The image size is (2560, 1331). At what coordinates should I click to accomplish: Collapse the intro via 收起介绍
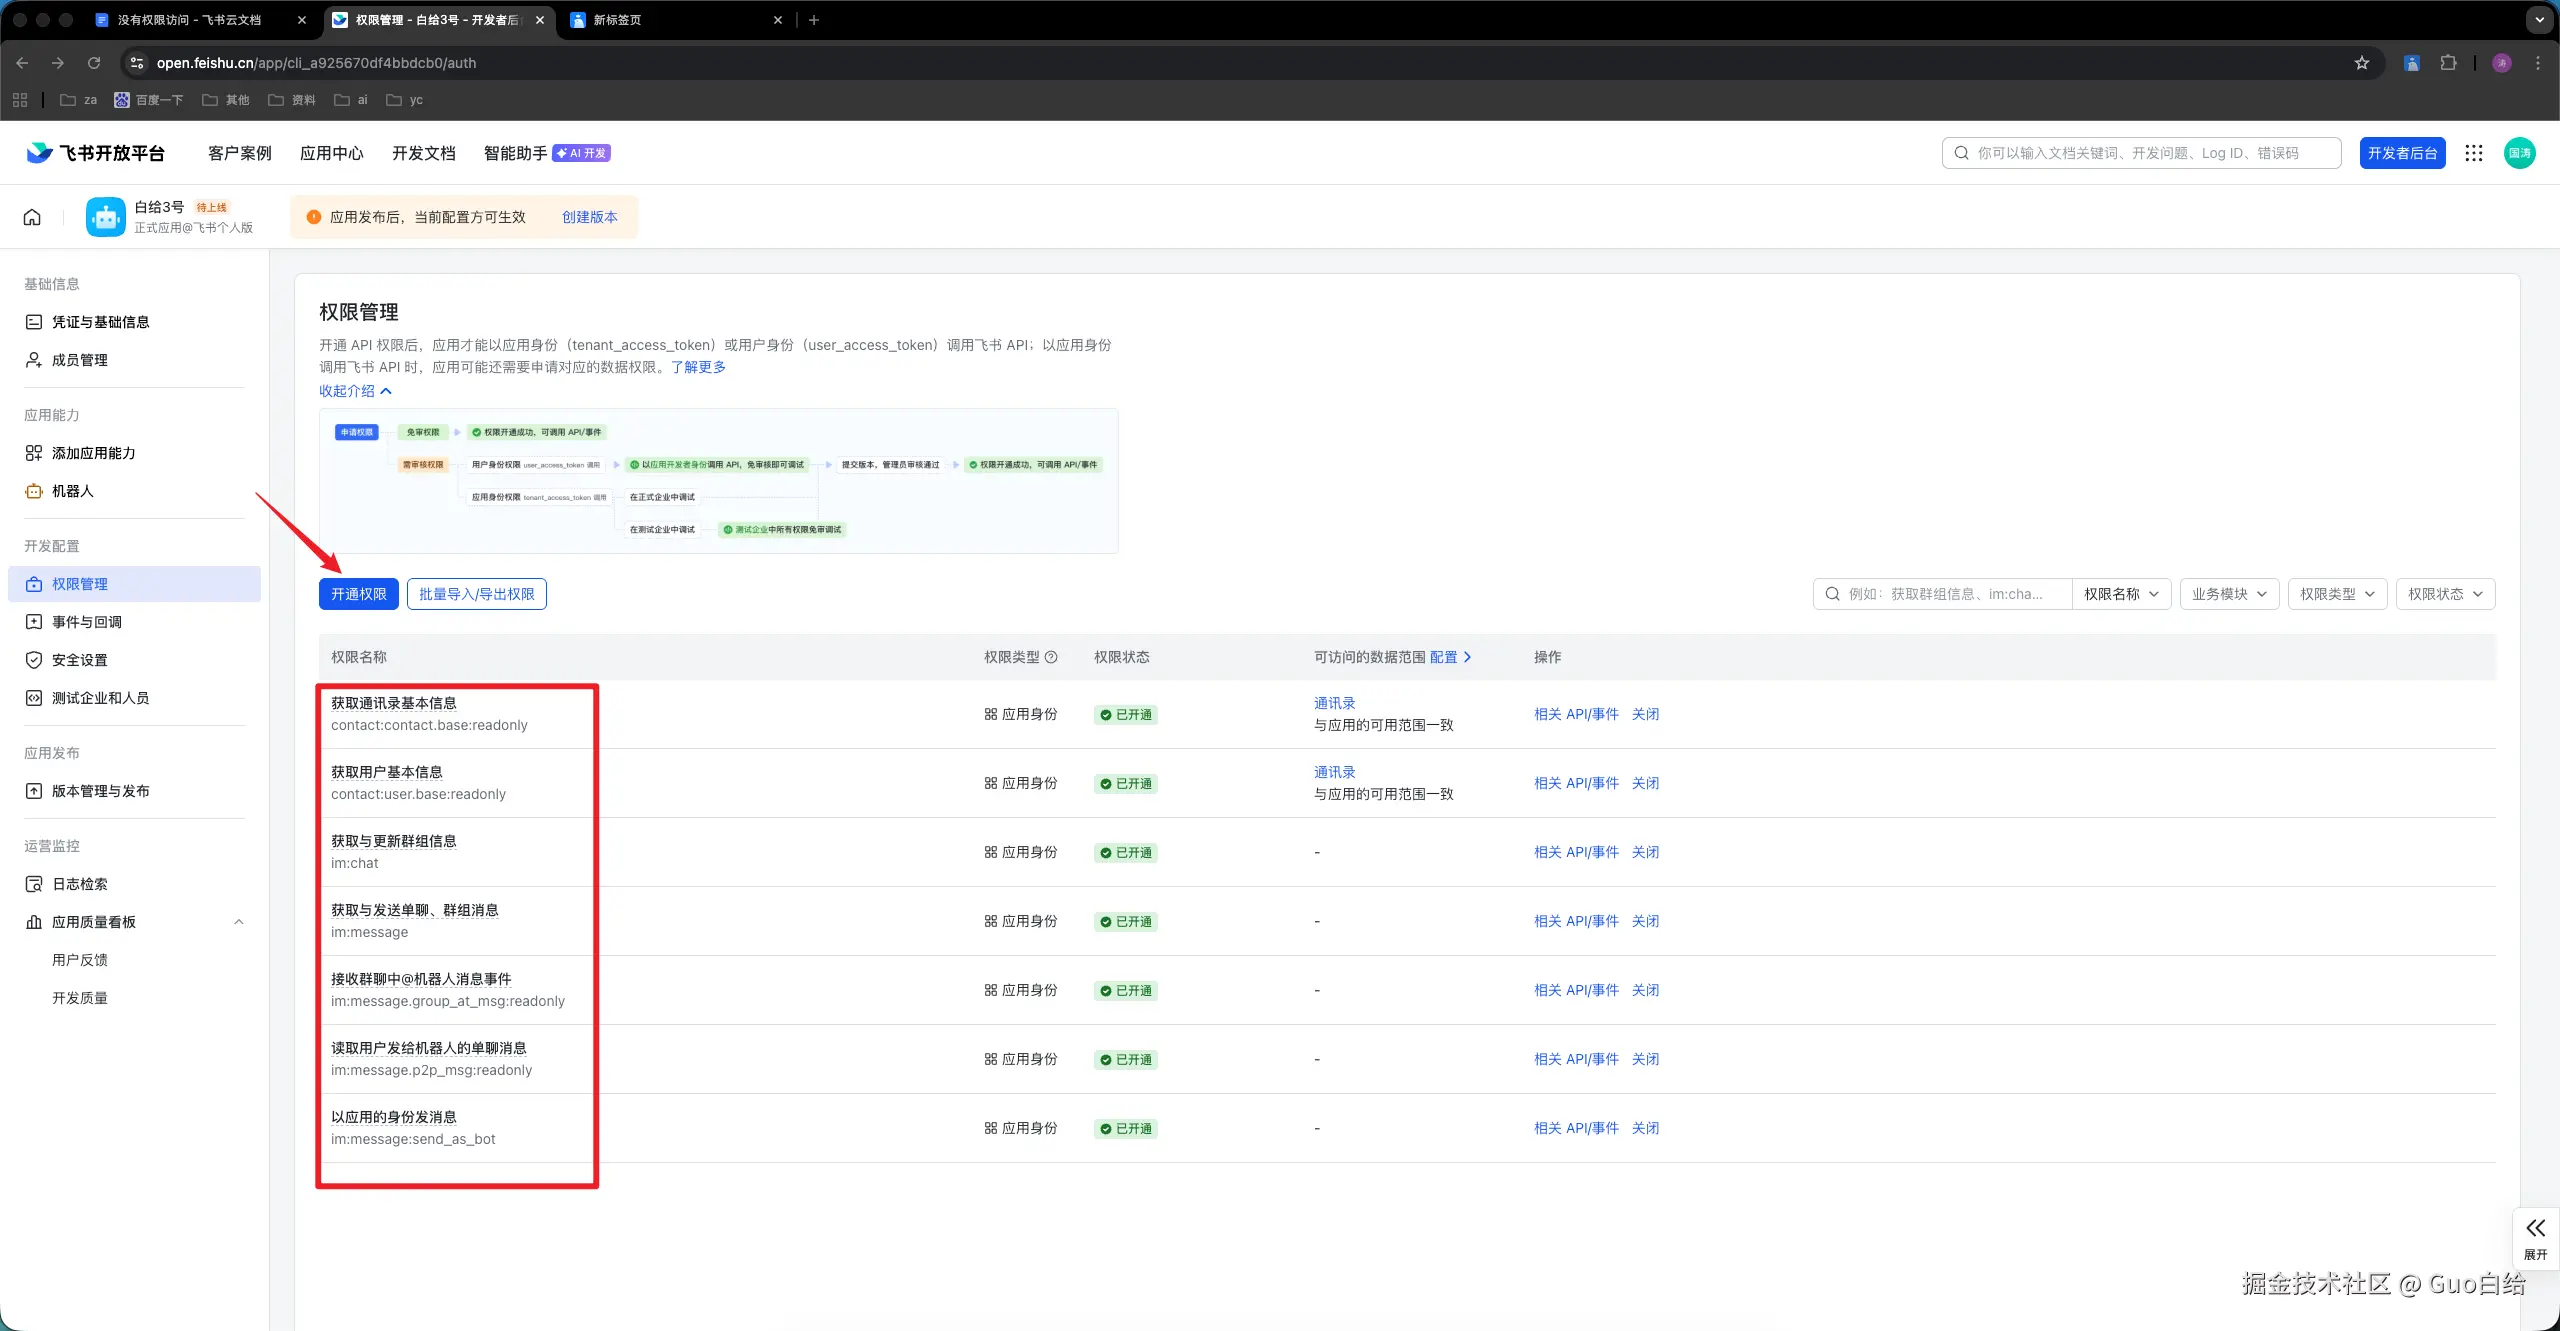(355, 391)
